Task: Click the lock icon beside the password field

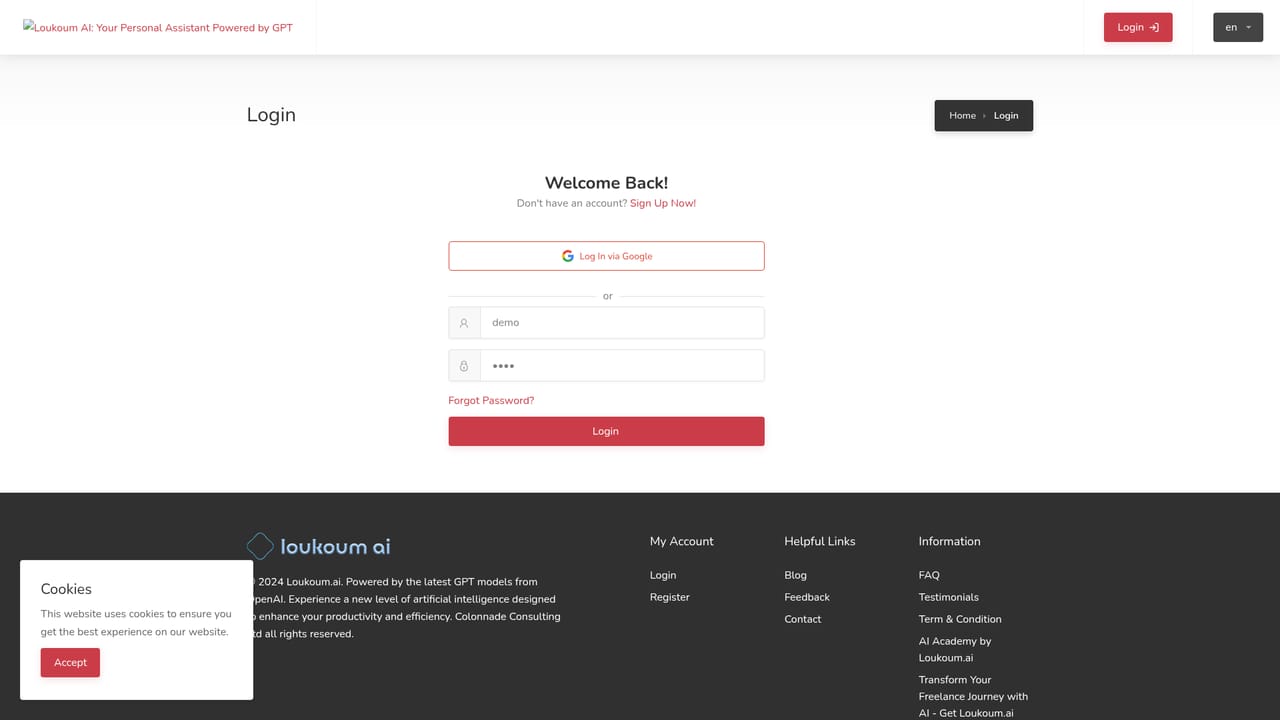Action: point(464,366)
